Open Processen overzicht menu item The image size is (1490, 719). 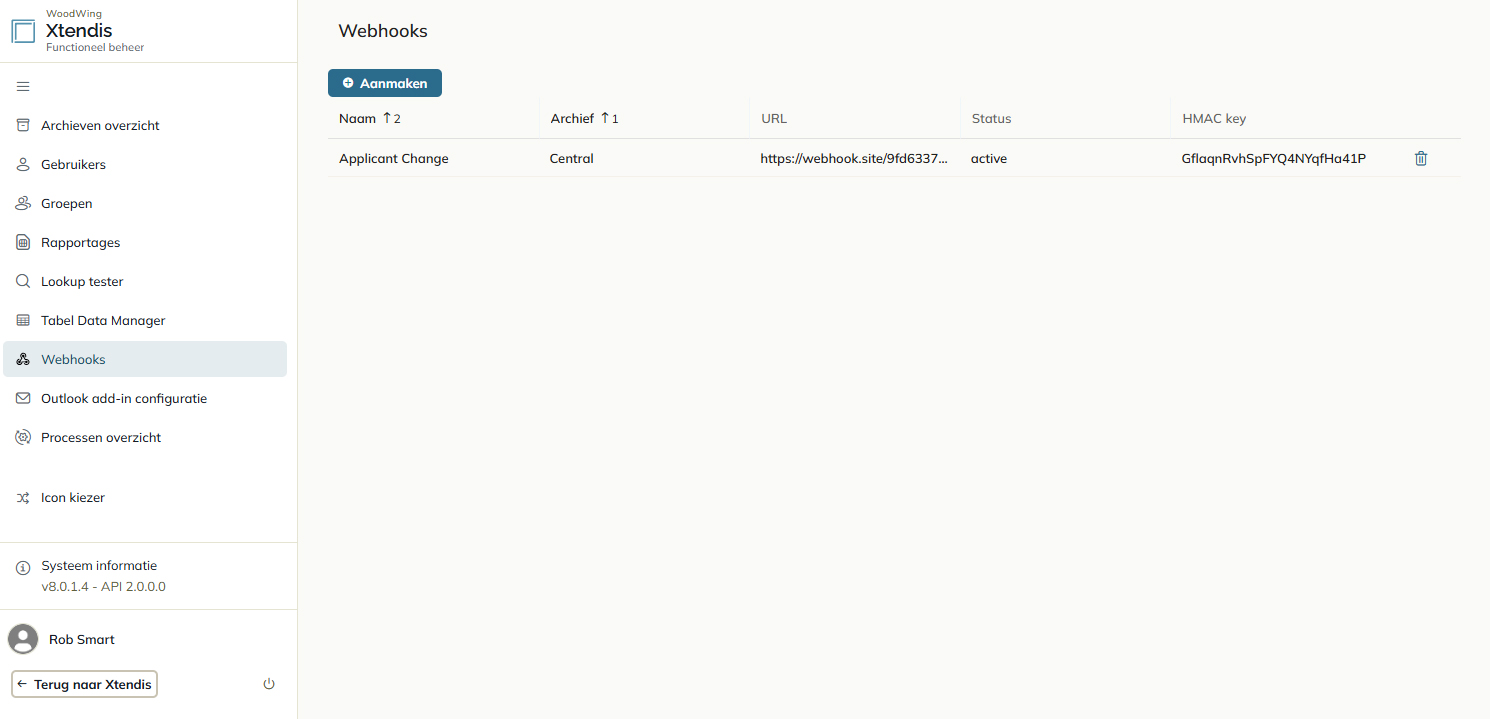(145, 437)
